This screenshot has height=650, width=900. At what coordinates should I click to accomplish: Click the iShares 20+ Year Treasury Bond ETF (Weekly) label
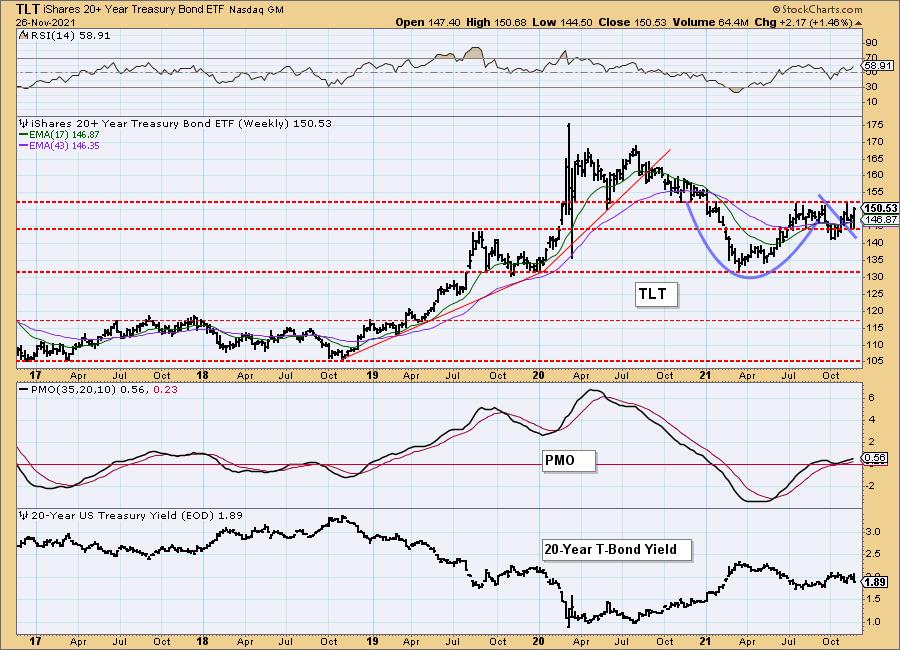click(x=181, y=123)
